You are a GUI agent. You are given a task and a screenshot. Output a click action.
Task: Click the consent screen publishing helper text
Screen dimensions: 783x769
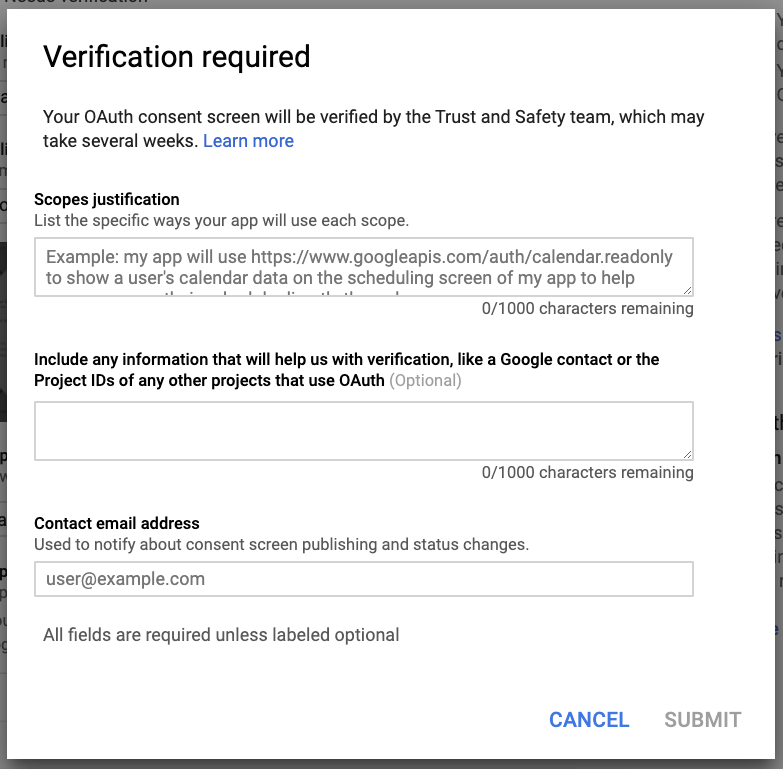point(281,545)
